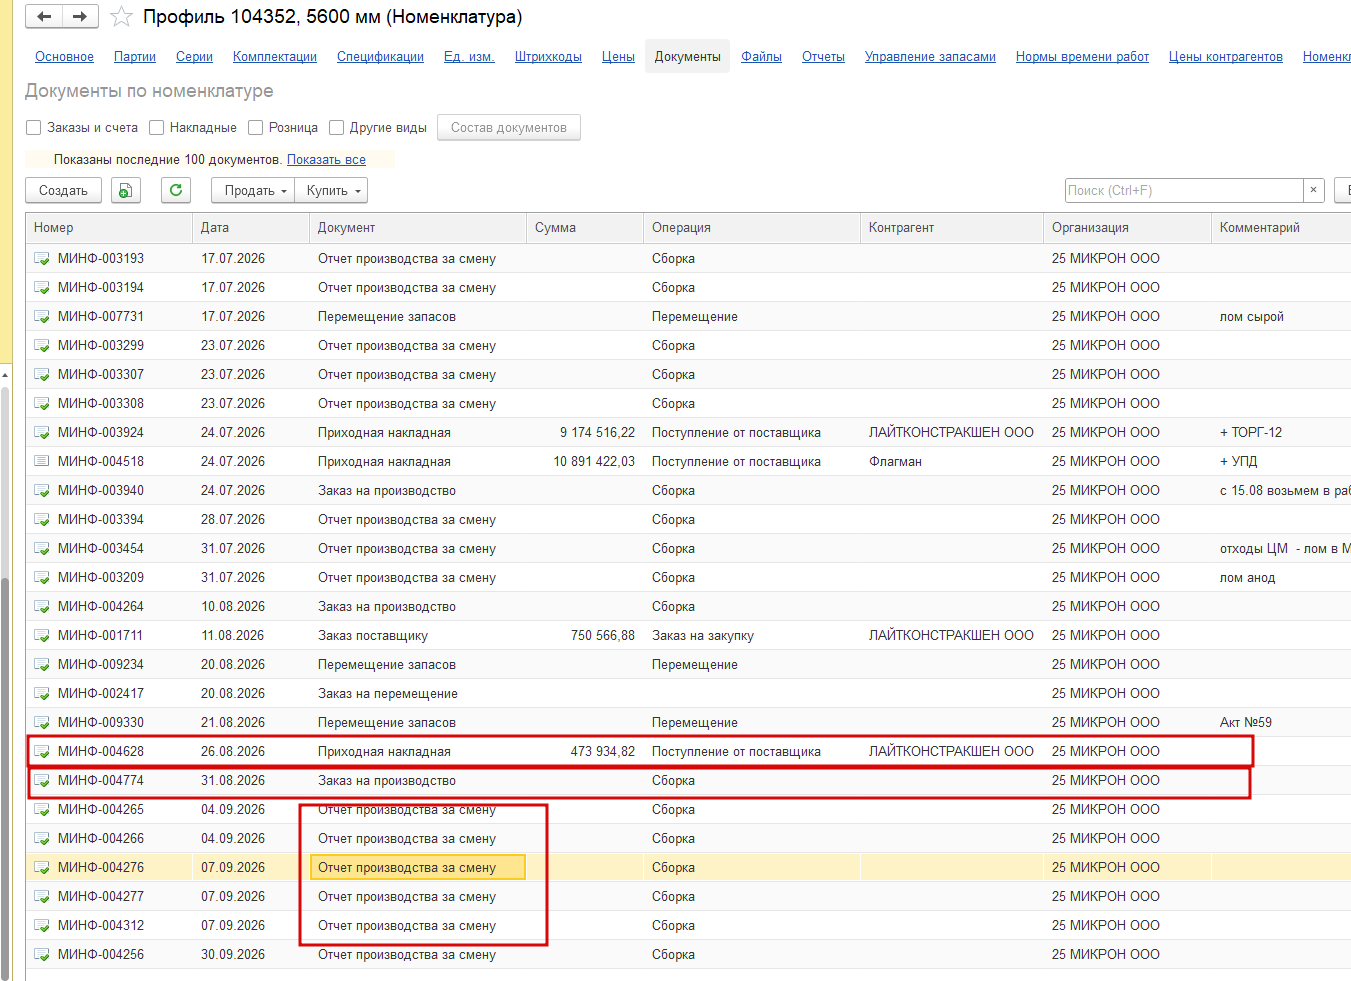
Task: Switch to the Спецификации tab
Action: point(380,57)
